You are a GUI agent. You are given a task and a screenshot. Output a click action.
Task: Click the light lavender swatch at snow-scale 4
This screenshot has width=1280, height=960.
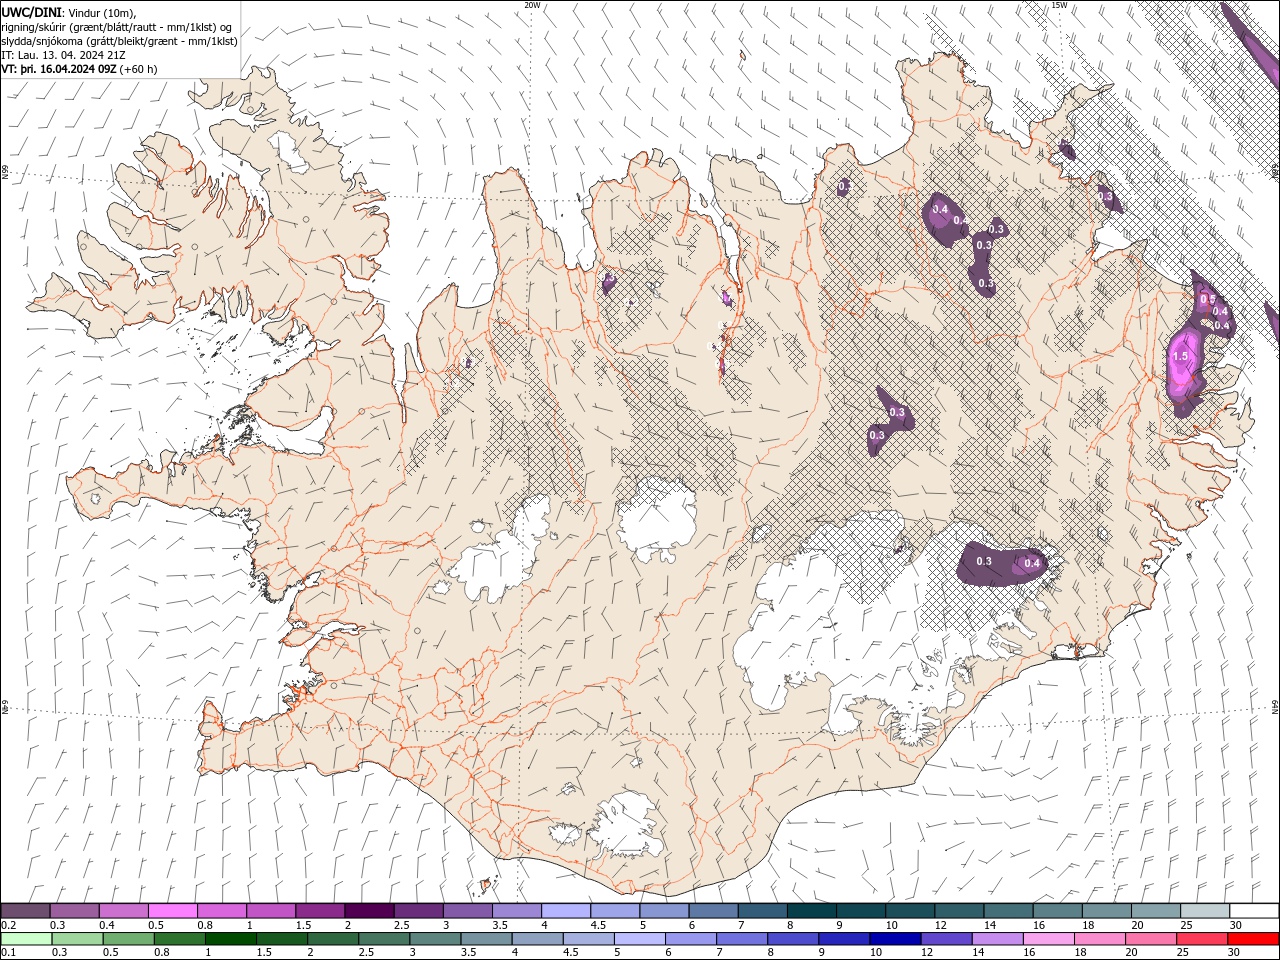[x=564, y=911]
